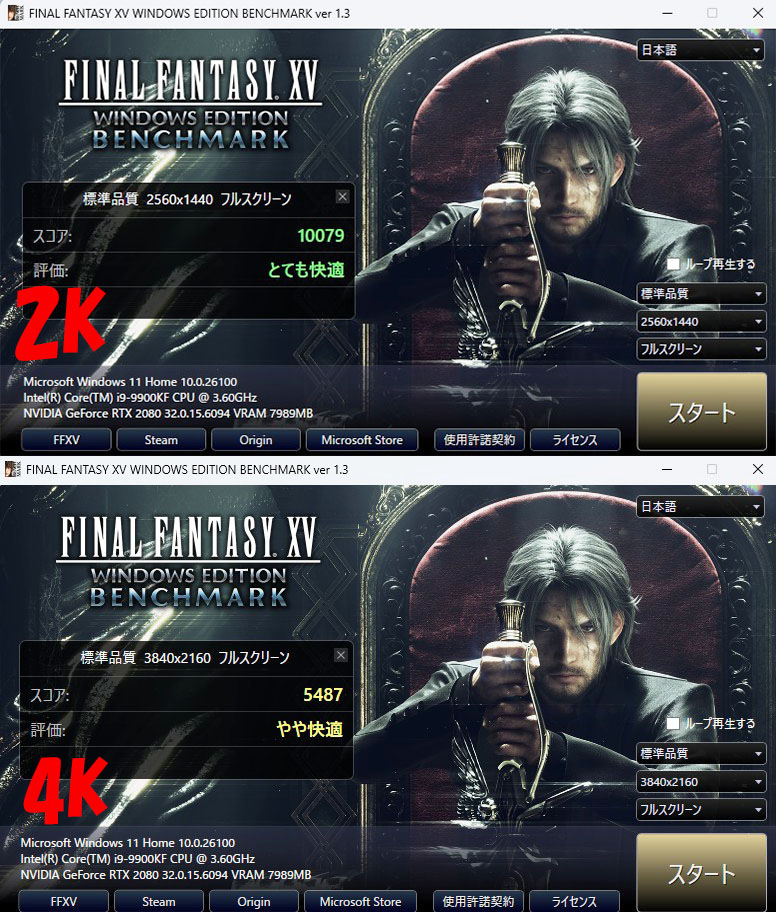Image resolution: width=776 pixels, height=912 pixels.
Task: Expand フルスクリーン display mode dropdown in lower window
Action: click(x=701, y=810)
